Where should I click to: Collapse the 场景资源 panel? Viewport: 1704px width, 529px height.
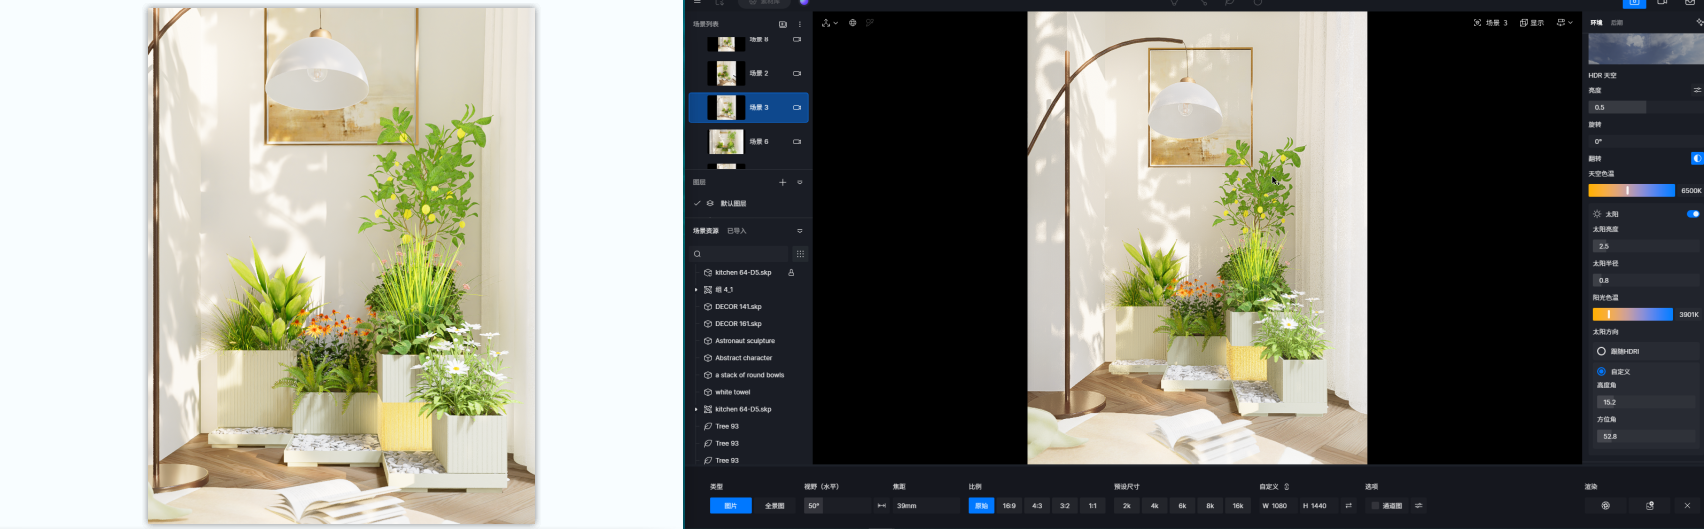tap(799, 231)
